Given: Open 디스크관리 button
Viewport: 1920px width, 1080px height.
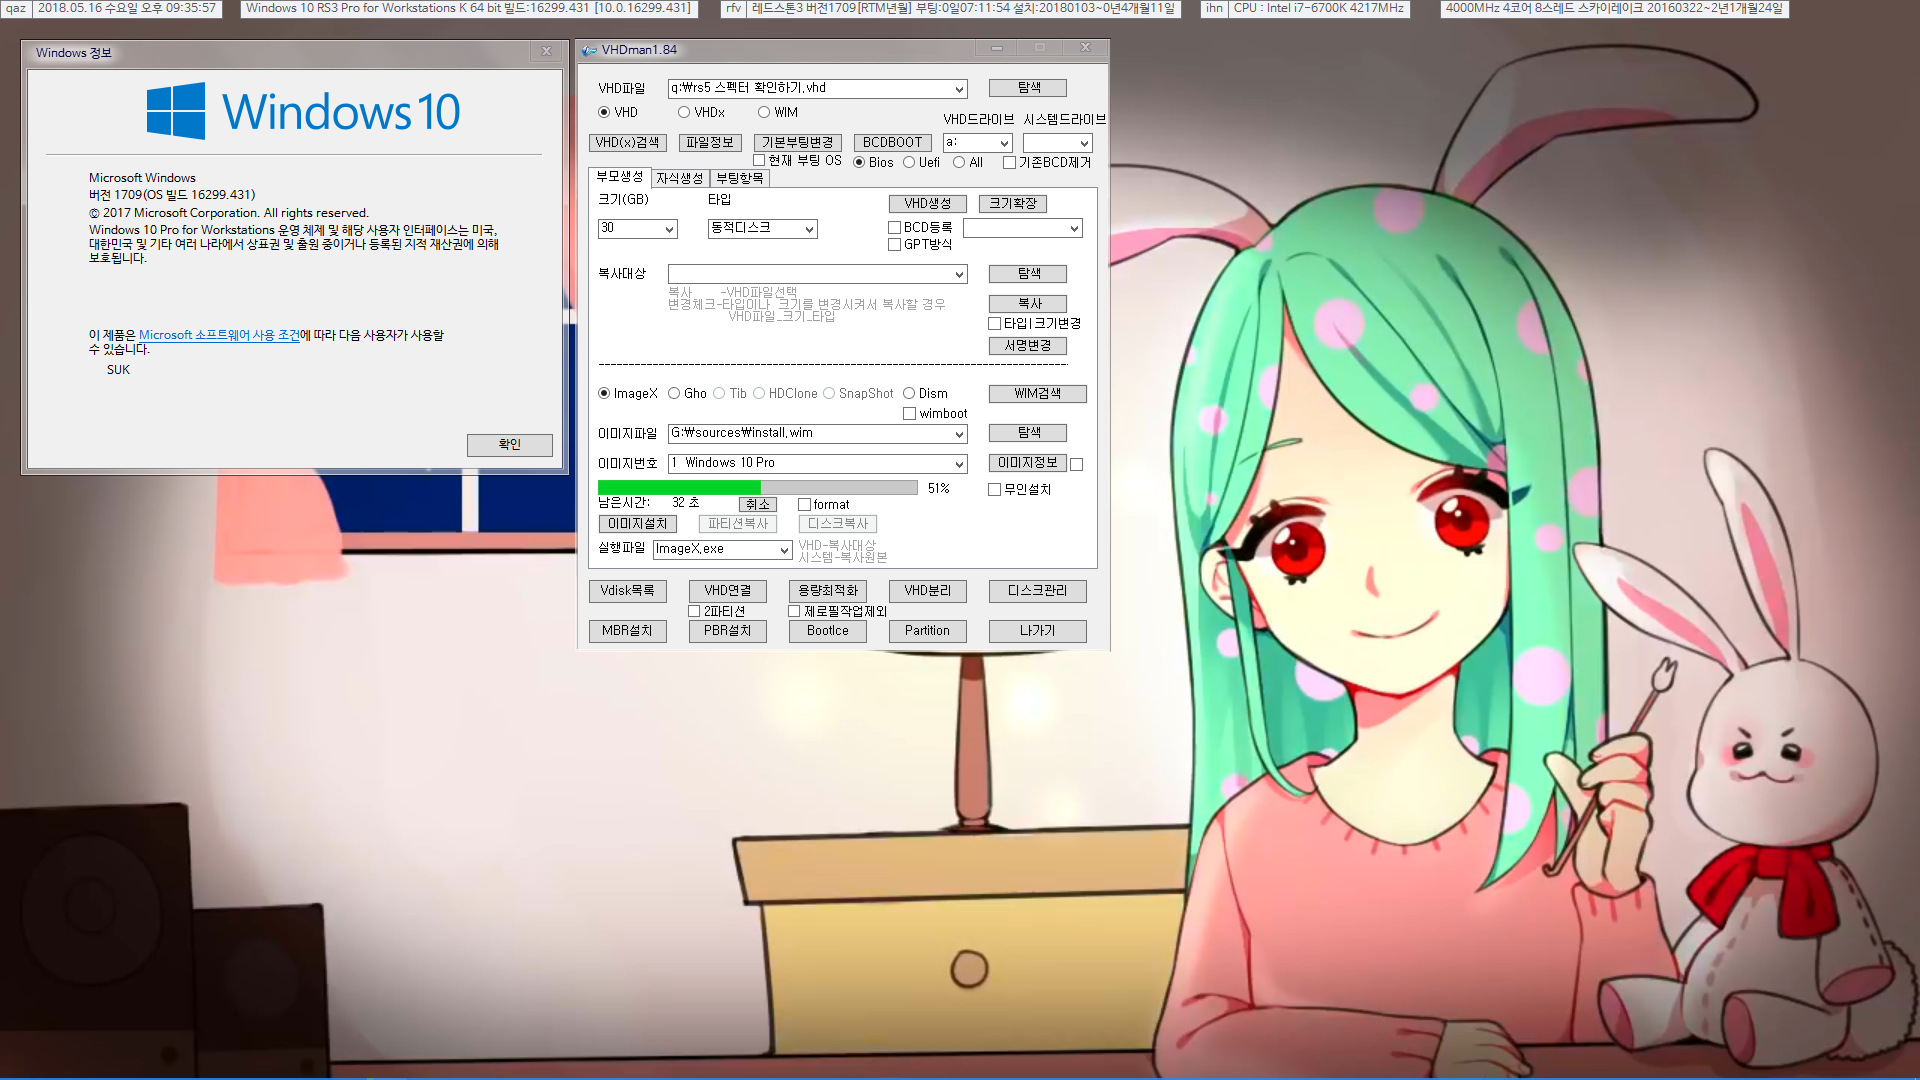Looking at the screenshot, I should pos(1038,591).
